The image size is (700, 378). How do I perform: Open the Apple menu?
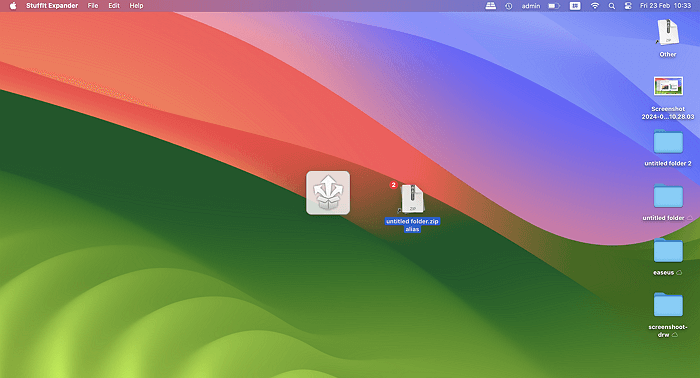pos(13,6)
